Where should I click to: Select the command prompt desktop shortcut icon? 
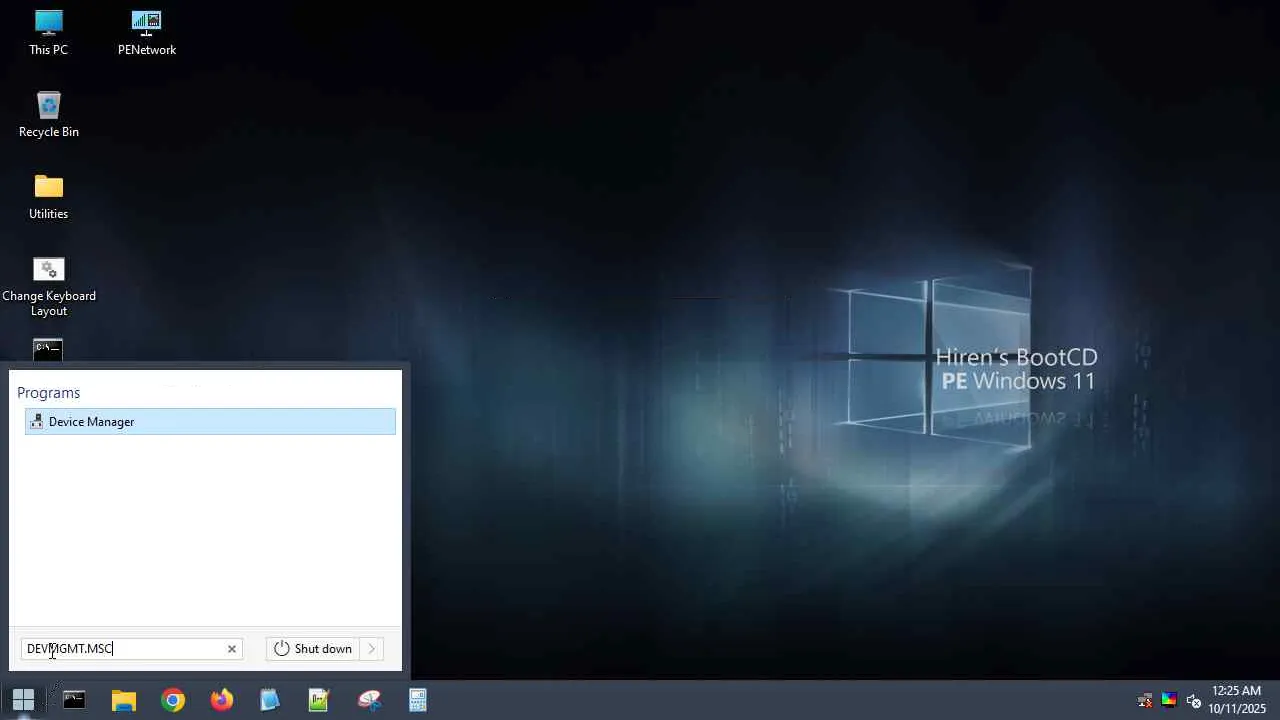click(x=48, y=350)
